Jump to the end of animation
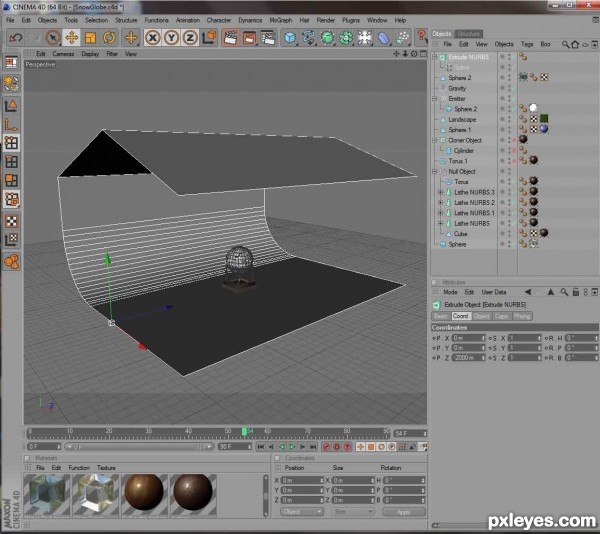Image resolution: width=600 pixels, height=534 pixels. tap(313, 446)
